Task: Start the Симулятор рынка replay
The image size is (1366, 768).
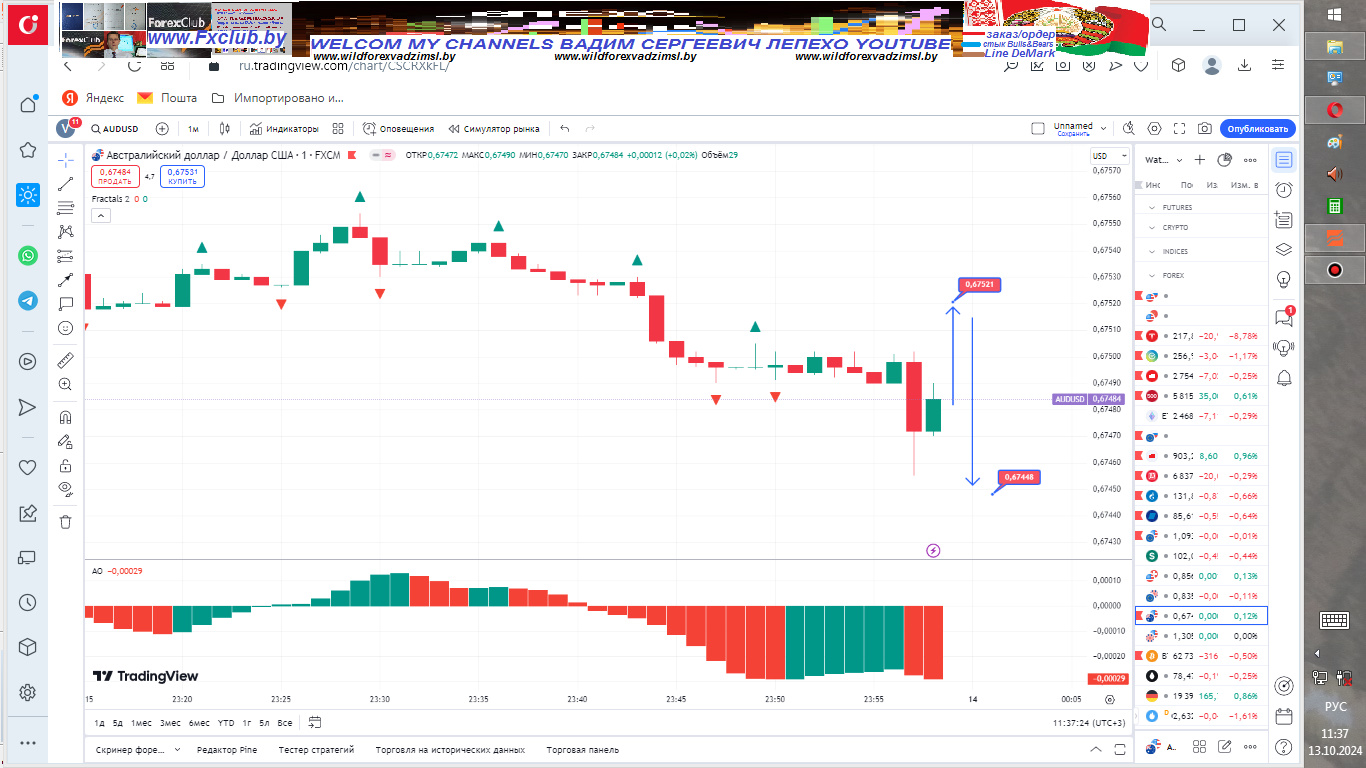Action: [x=494, y=129]
